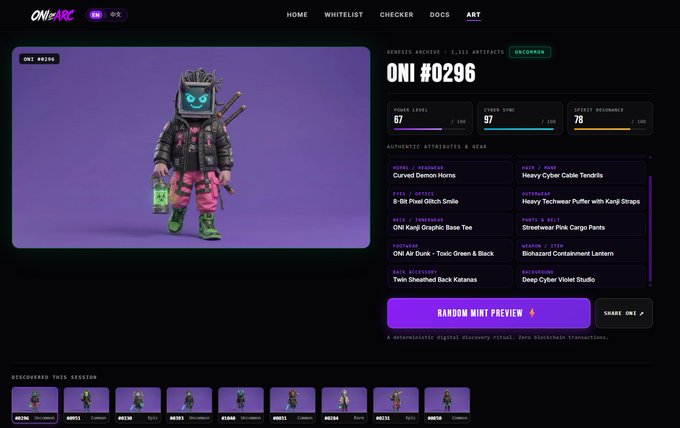Select Deep Cyber Violet Studio background
This screenshot has width=680, height=428.
(x=581, y=276)
